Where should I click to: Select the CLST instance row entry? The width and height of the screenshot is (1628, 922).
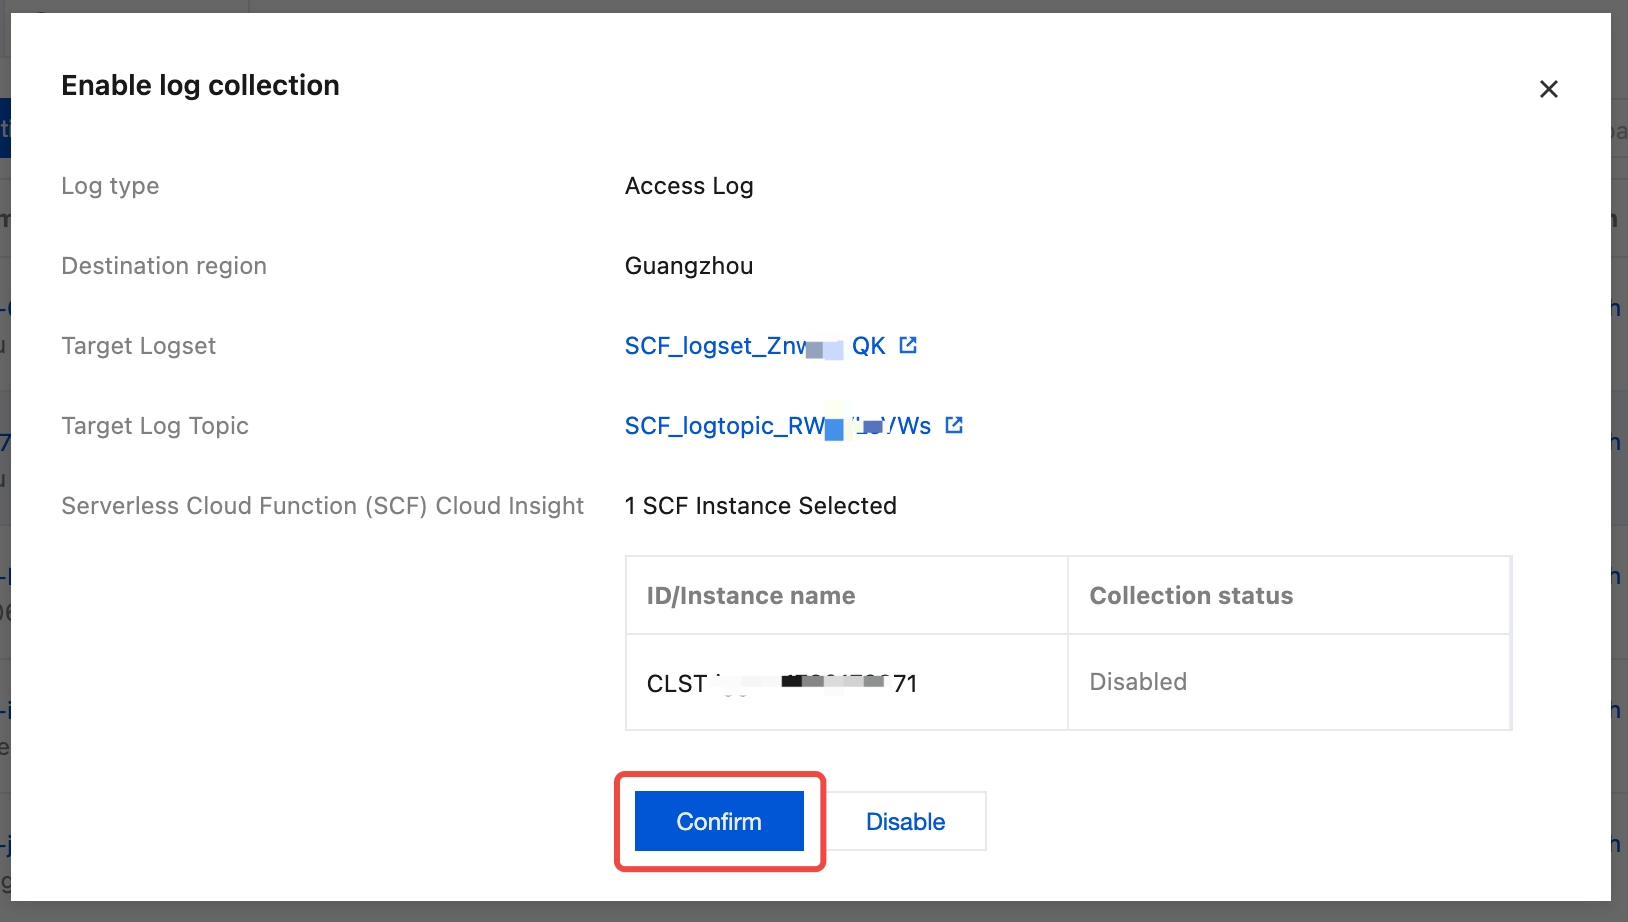(781, 683)
